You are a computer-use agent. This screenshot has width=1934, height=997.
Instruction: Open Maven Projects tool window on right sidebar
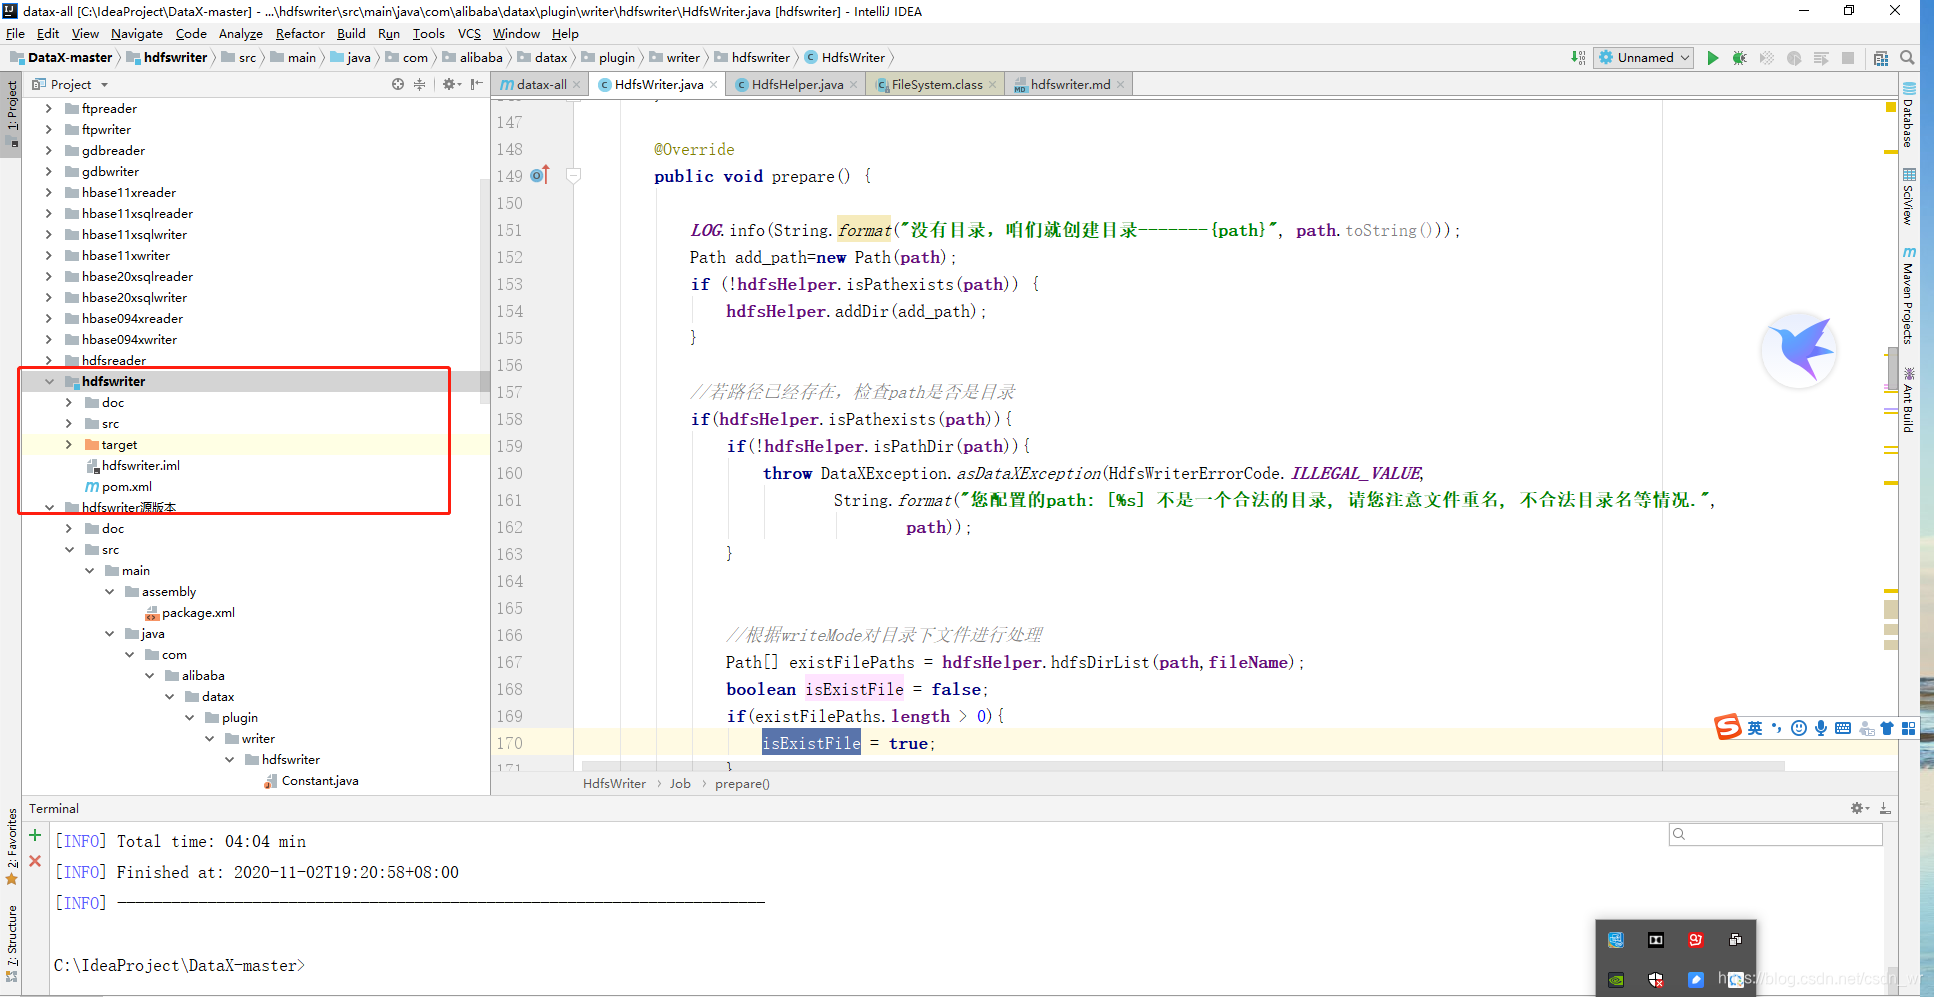pos(1909,295)
